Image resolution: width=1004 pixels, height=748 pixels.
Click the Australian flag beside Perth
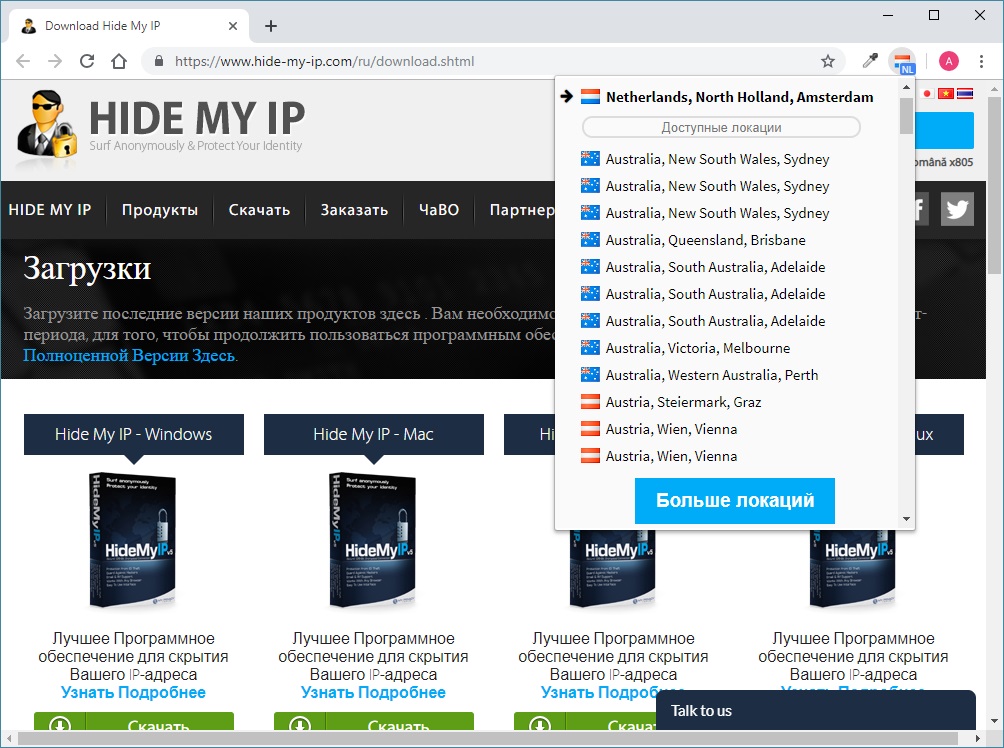(x=590, y=374)
